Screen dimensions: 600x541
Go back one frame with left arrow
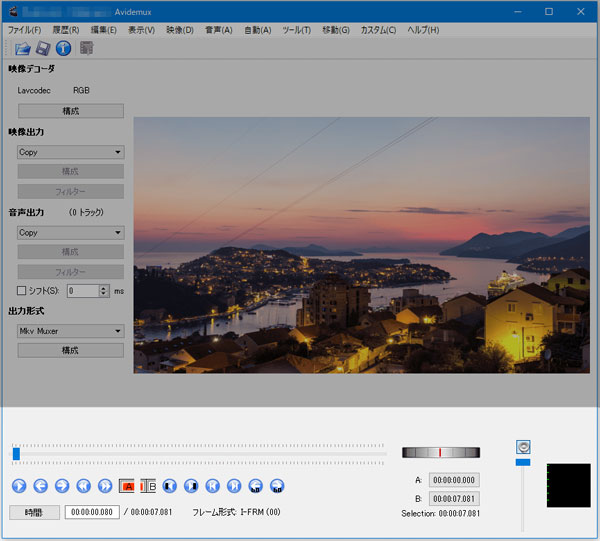pos(41,486)
